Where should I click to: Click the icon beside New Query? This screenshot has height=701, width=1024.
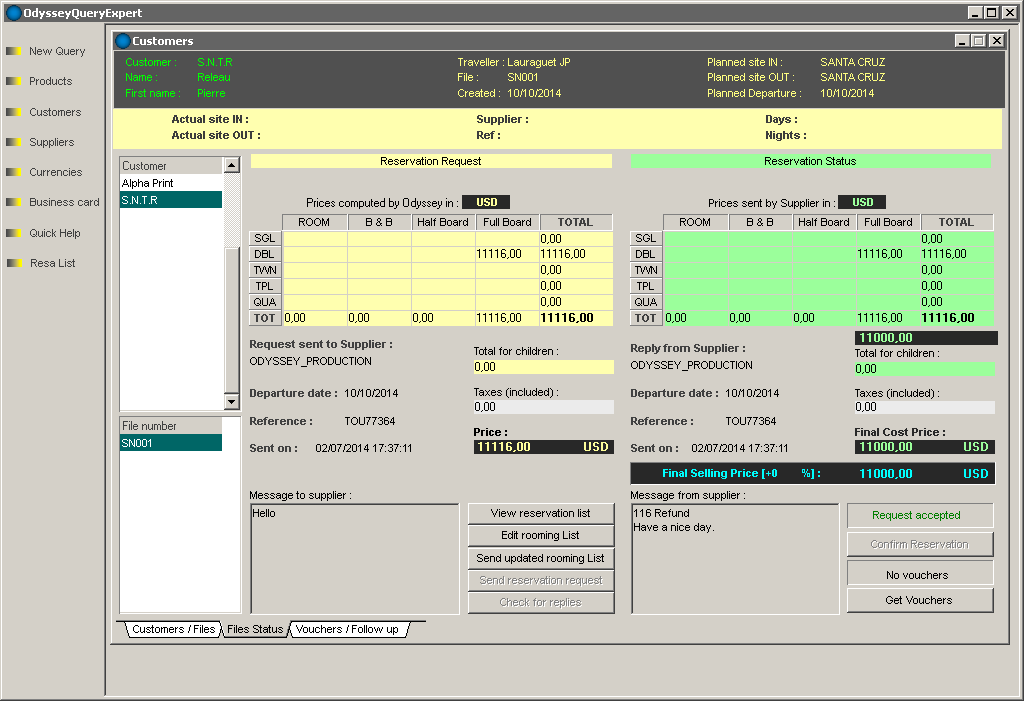(13, 51)
